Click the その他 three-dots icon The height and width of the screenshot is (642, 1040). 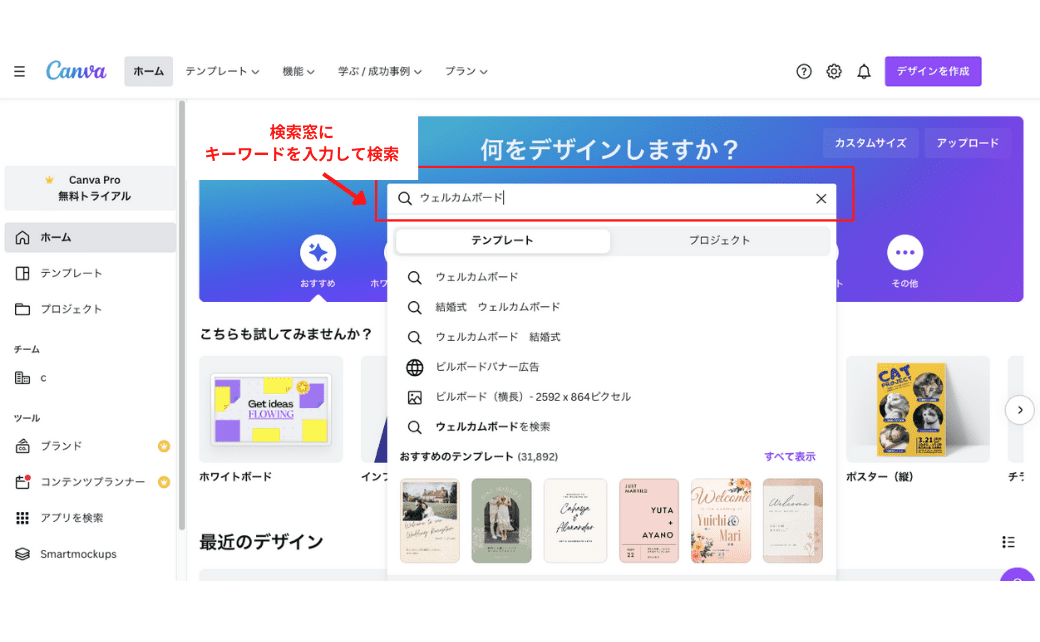point(904,253)
